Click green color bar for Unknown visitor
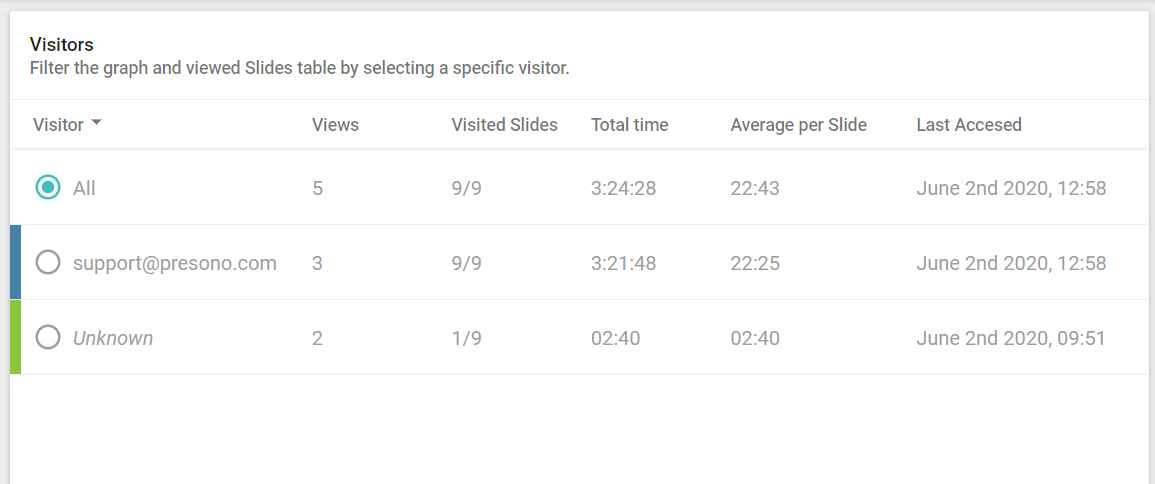This screenshot has height=484, width=1155. click(15, 337)
